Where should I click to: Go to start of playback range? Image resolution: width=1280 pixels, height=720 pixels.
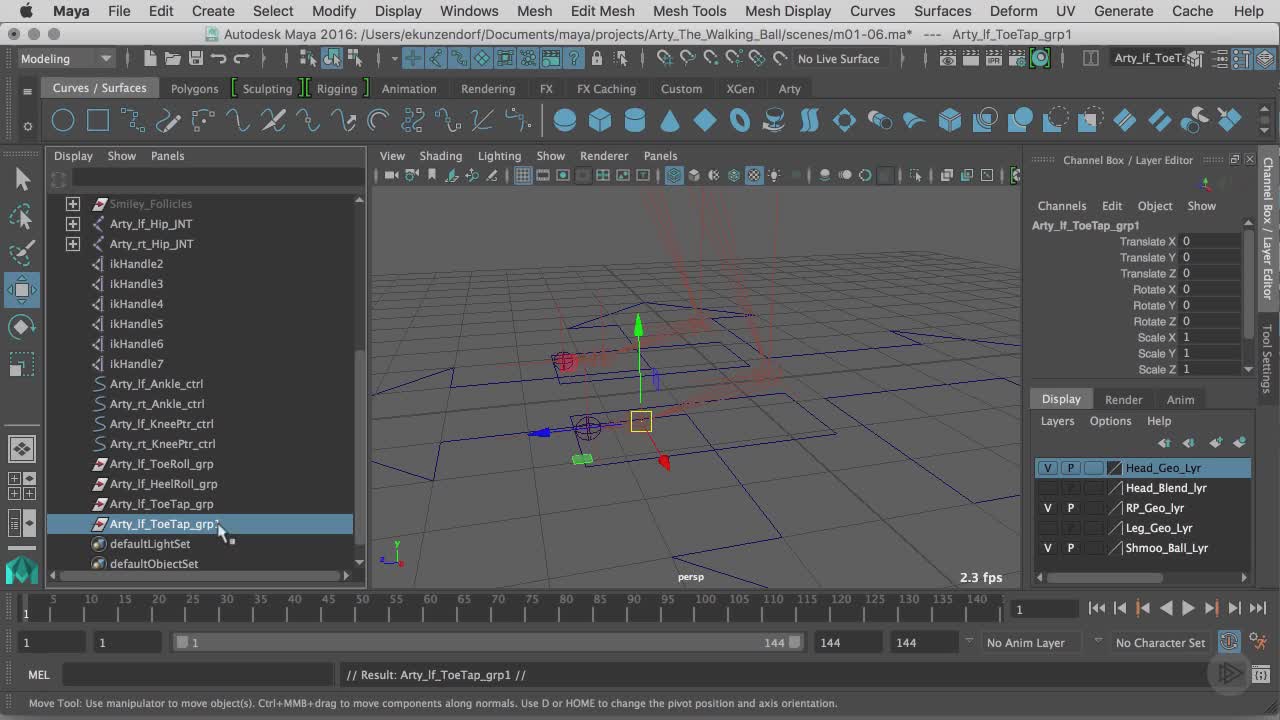(x=1097, y=608)
